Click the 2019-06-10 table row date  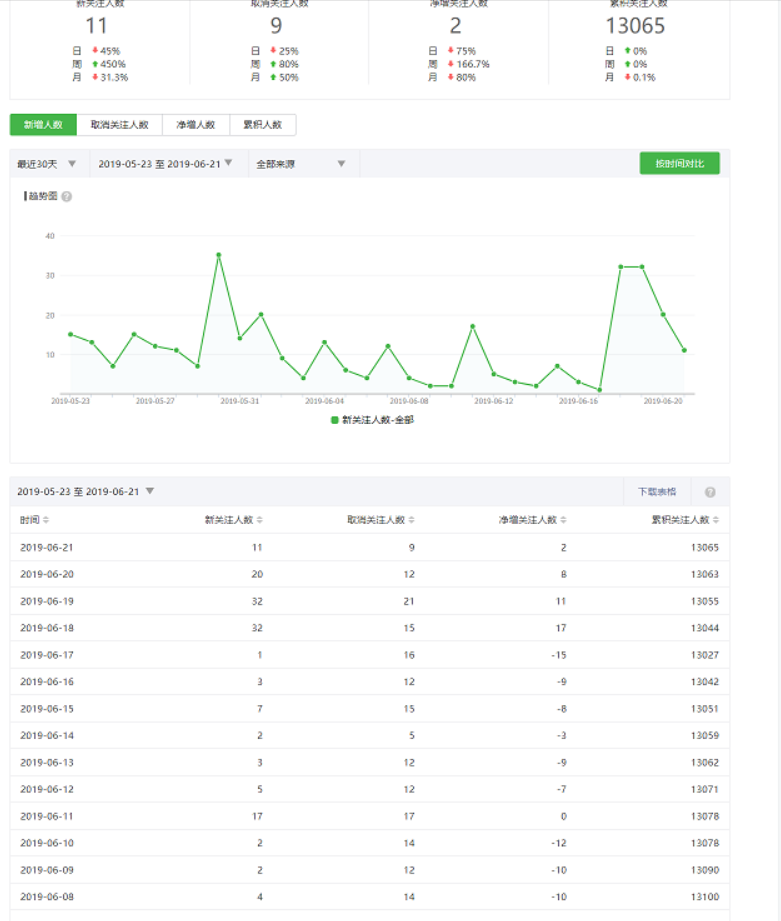pyautogui.click(x=47, y=843)
